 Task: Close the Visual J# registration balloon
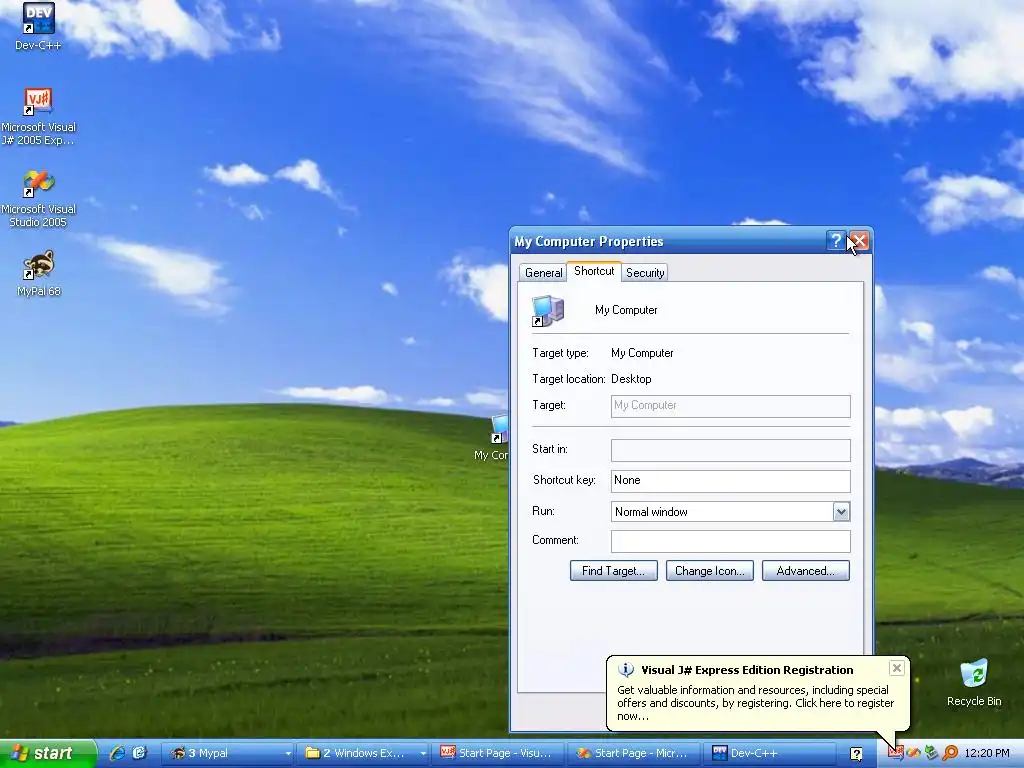pos(897,667)
